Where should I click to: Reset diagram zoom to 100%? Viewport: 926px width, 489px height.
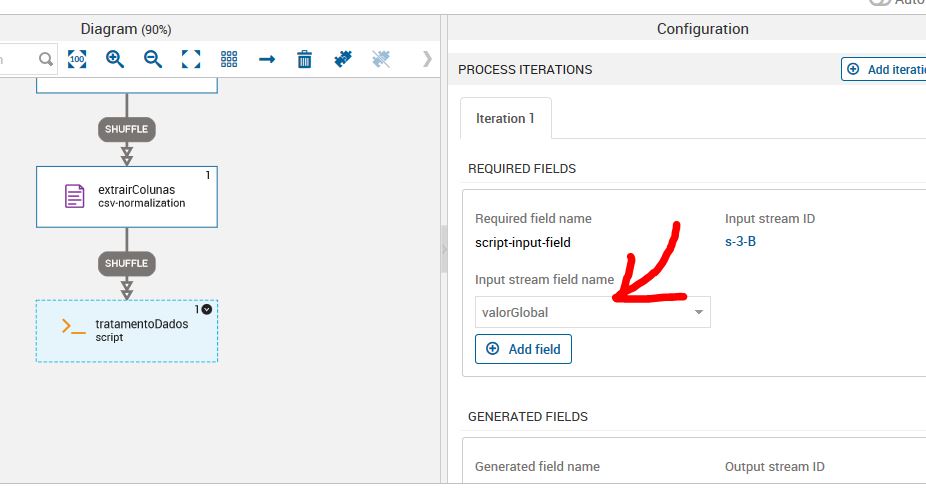tap(77, 59)
